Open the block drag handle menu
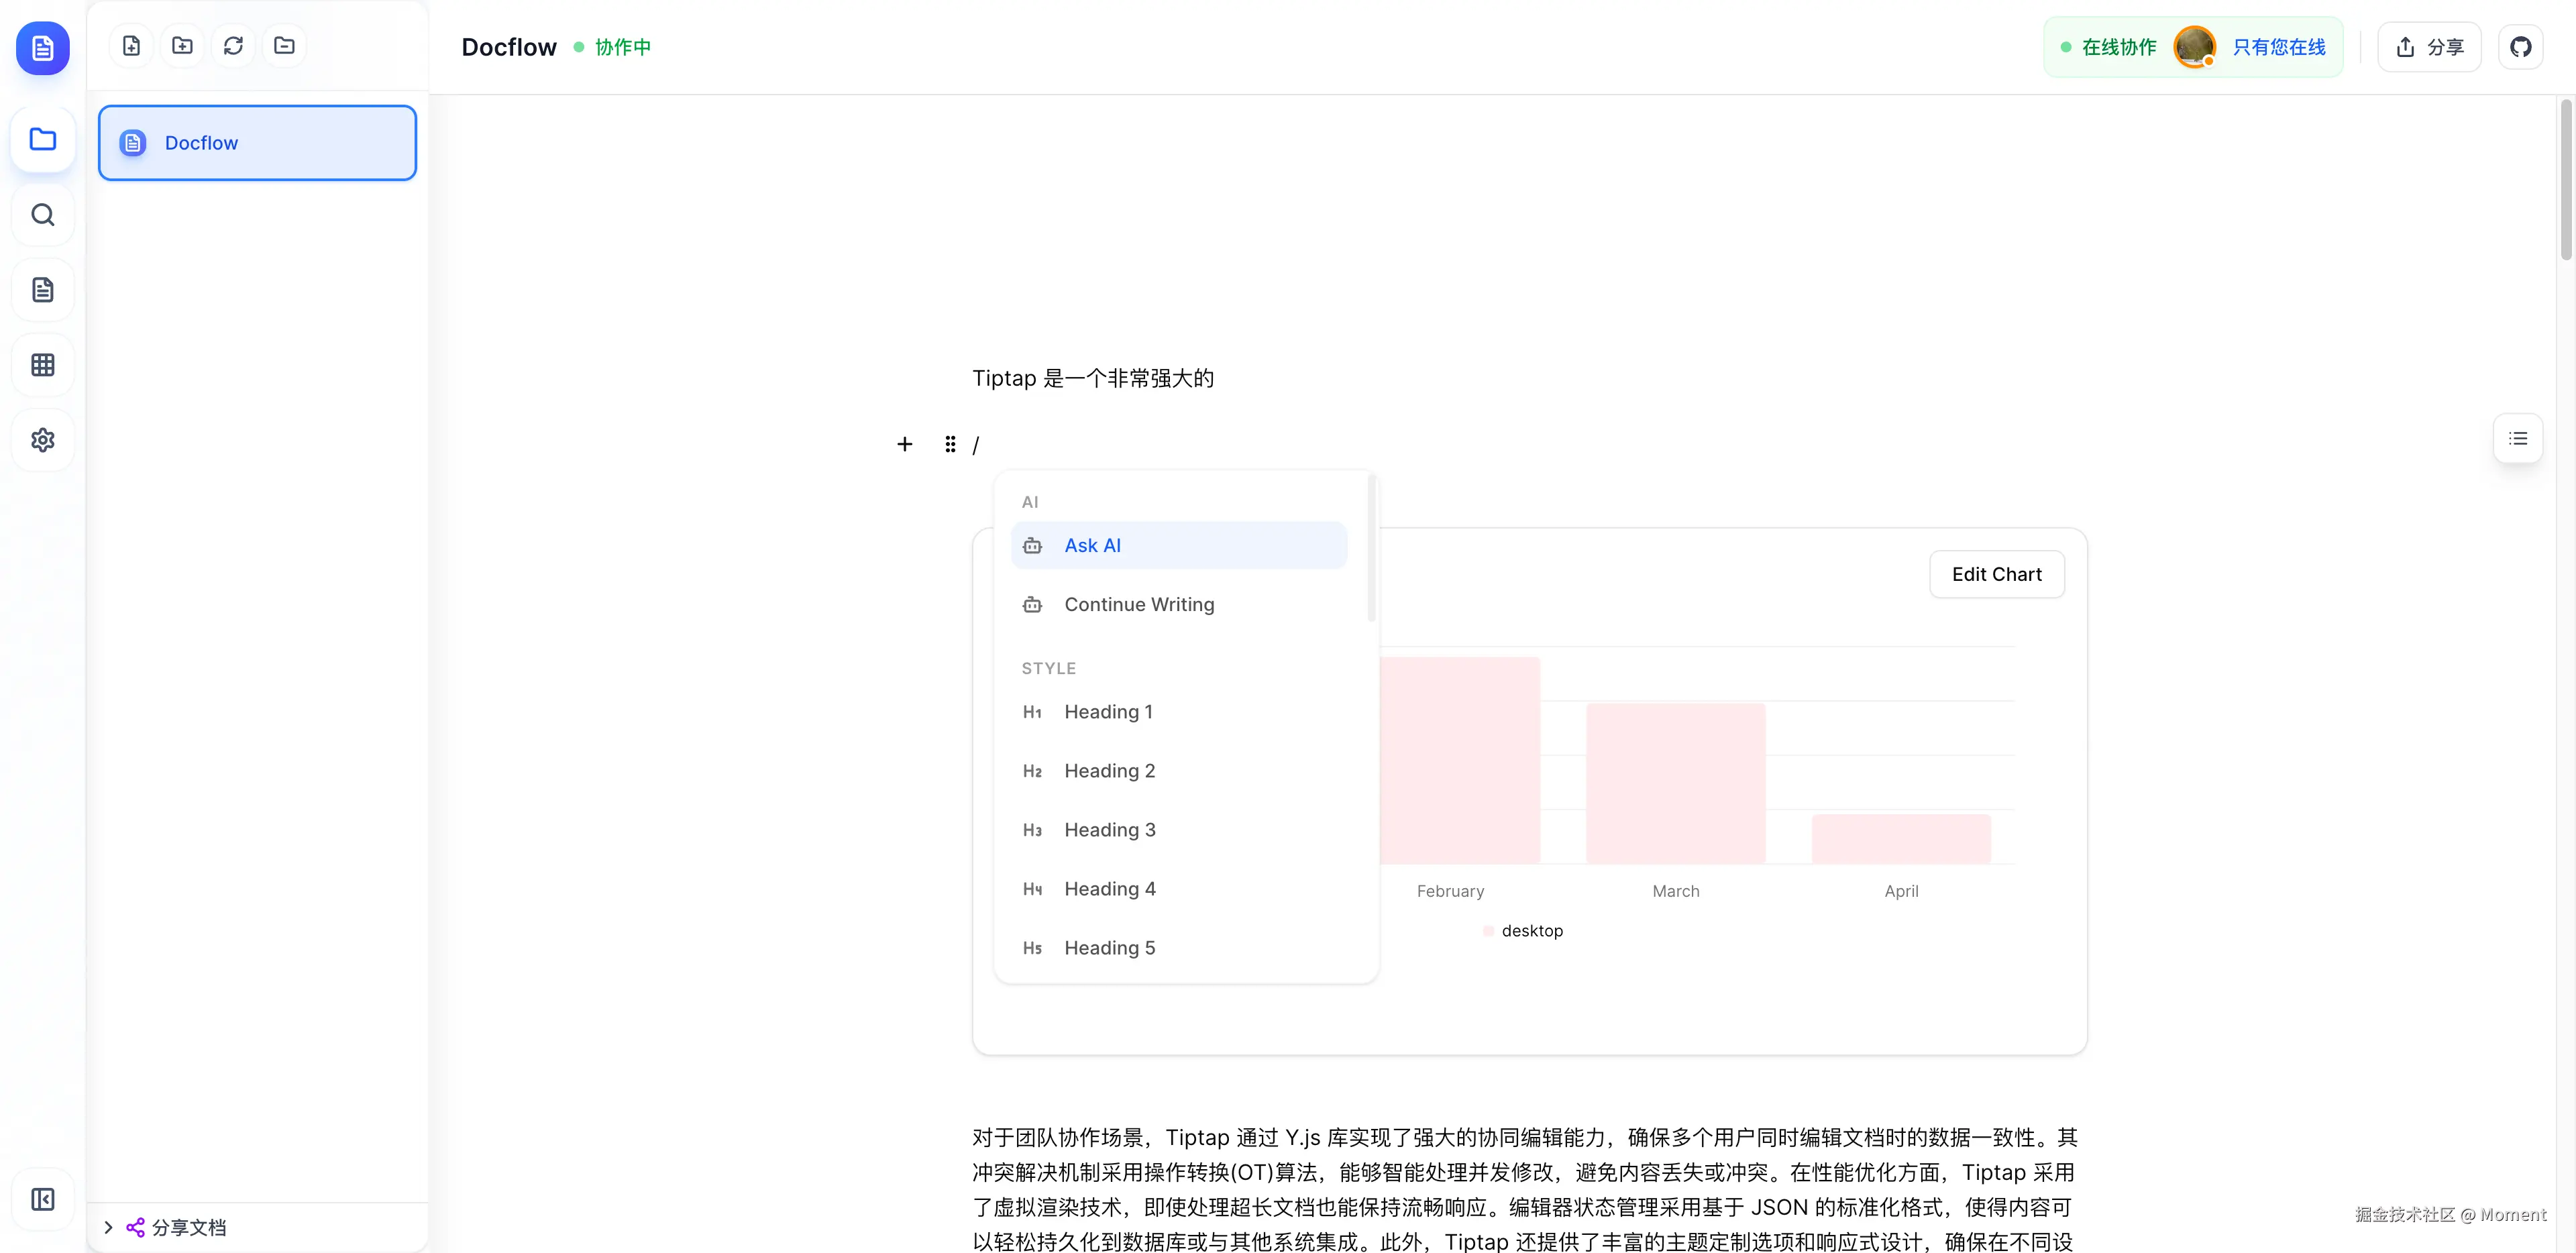2576x1253 pixels. click(949, 444)
